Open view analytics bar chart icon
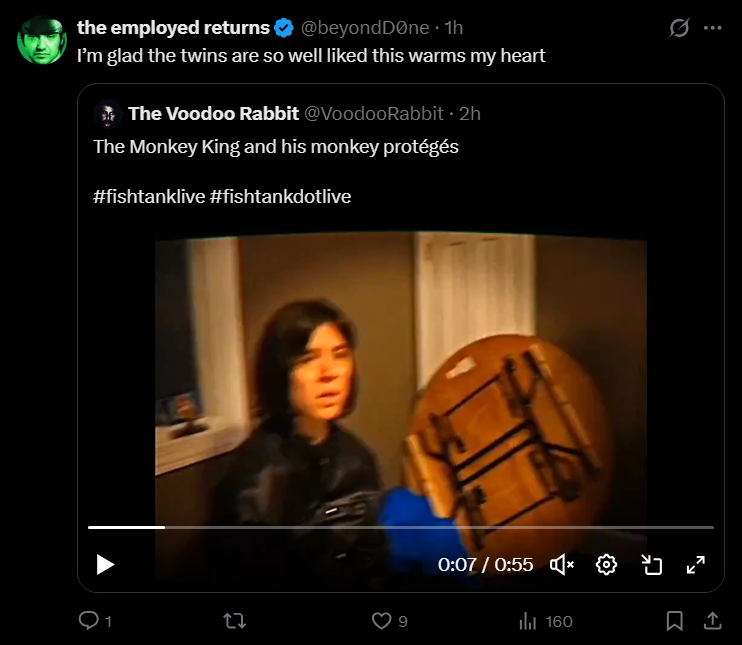742x645 pixels. (528, 621)
